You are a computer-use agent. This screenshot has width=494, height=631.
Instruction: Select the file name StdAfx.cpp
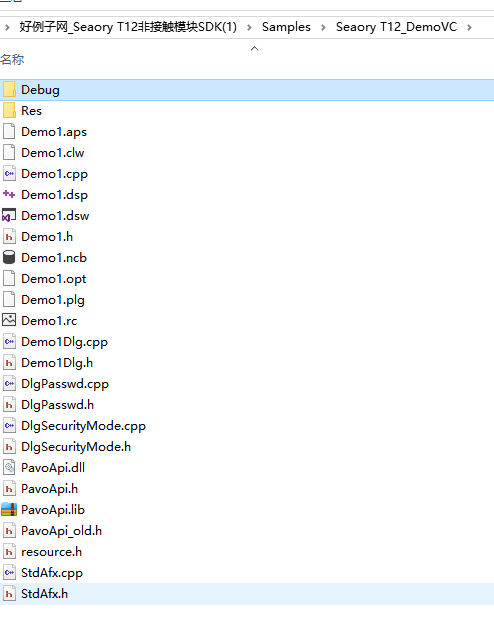tap(52, 573)
